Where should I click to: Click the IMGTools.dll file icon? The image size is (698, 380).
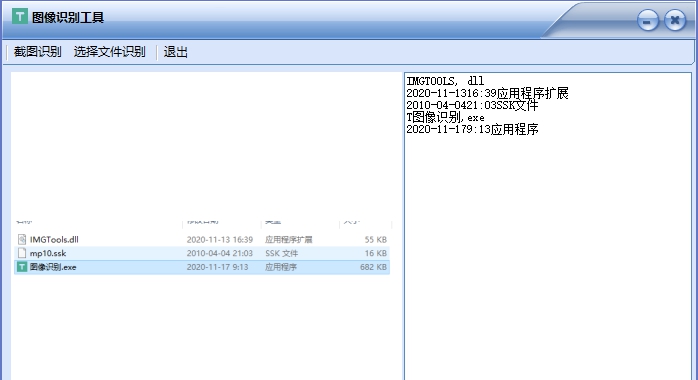click(22, 239)
